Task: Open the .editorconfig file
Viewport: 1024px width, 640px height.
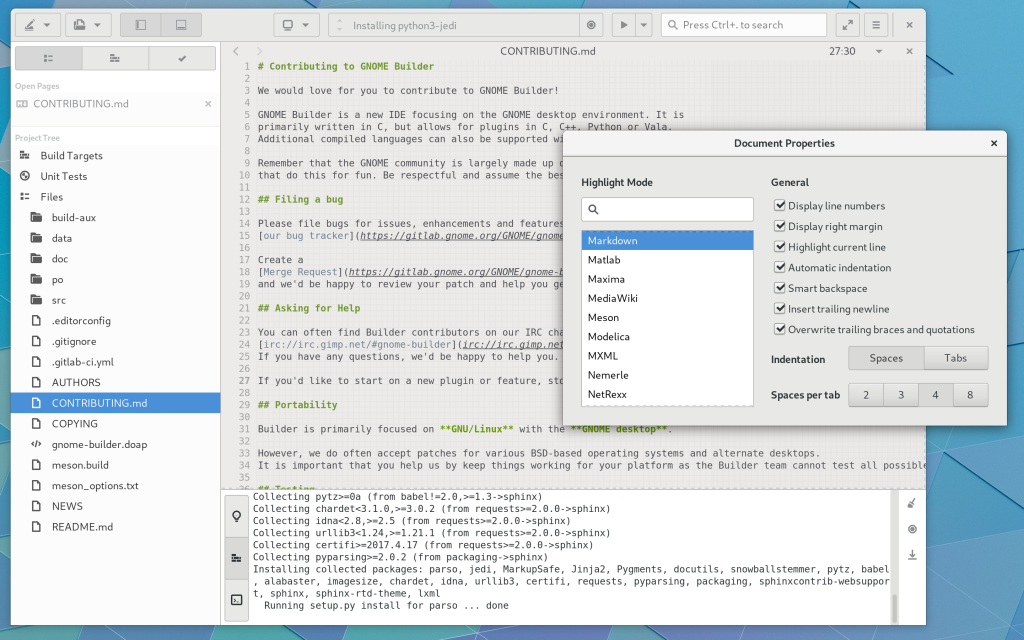Action: pos(116,321)
